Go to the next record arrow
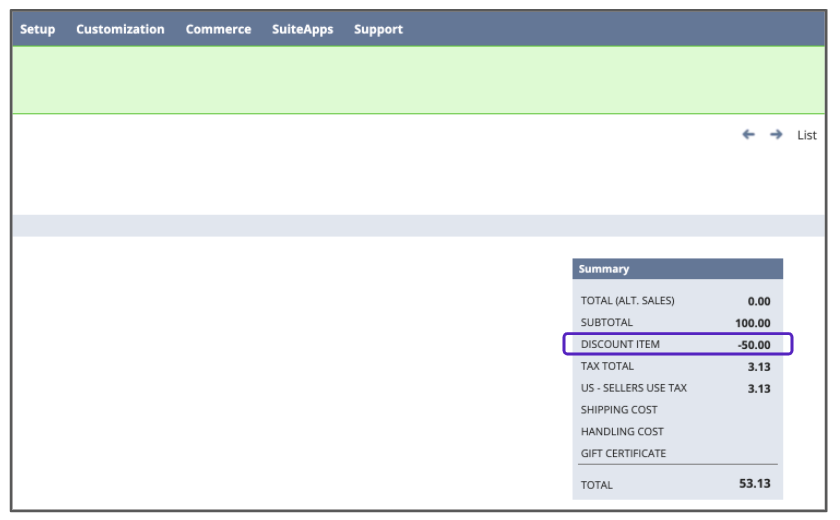The image size is (840, 520). [776, 135]
